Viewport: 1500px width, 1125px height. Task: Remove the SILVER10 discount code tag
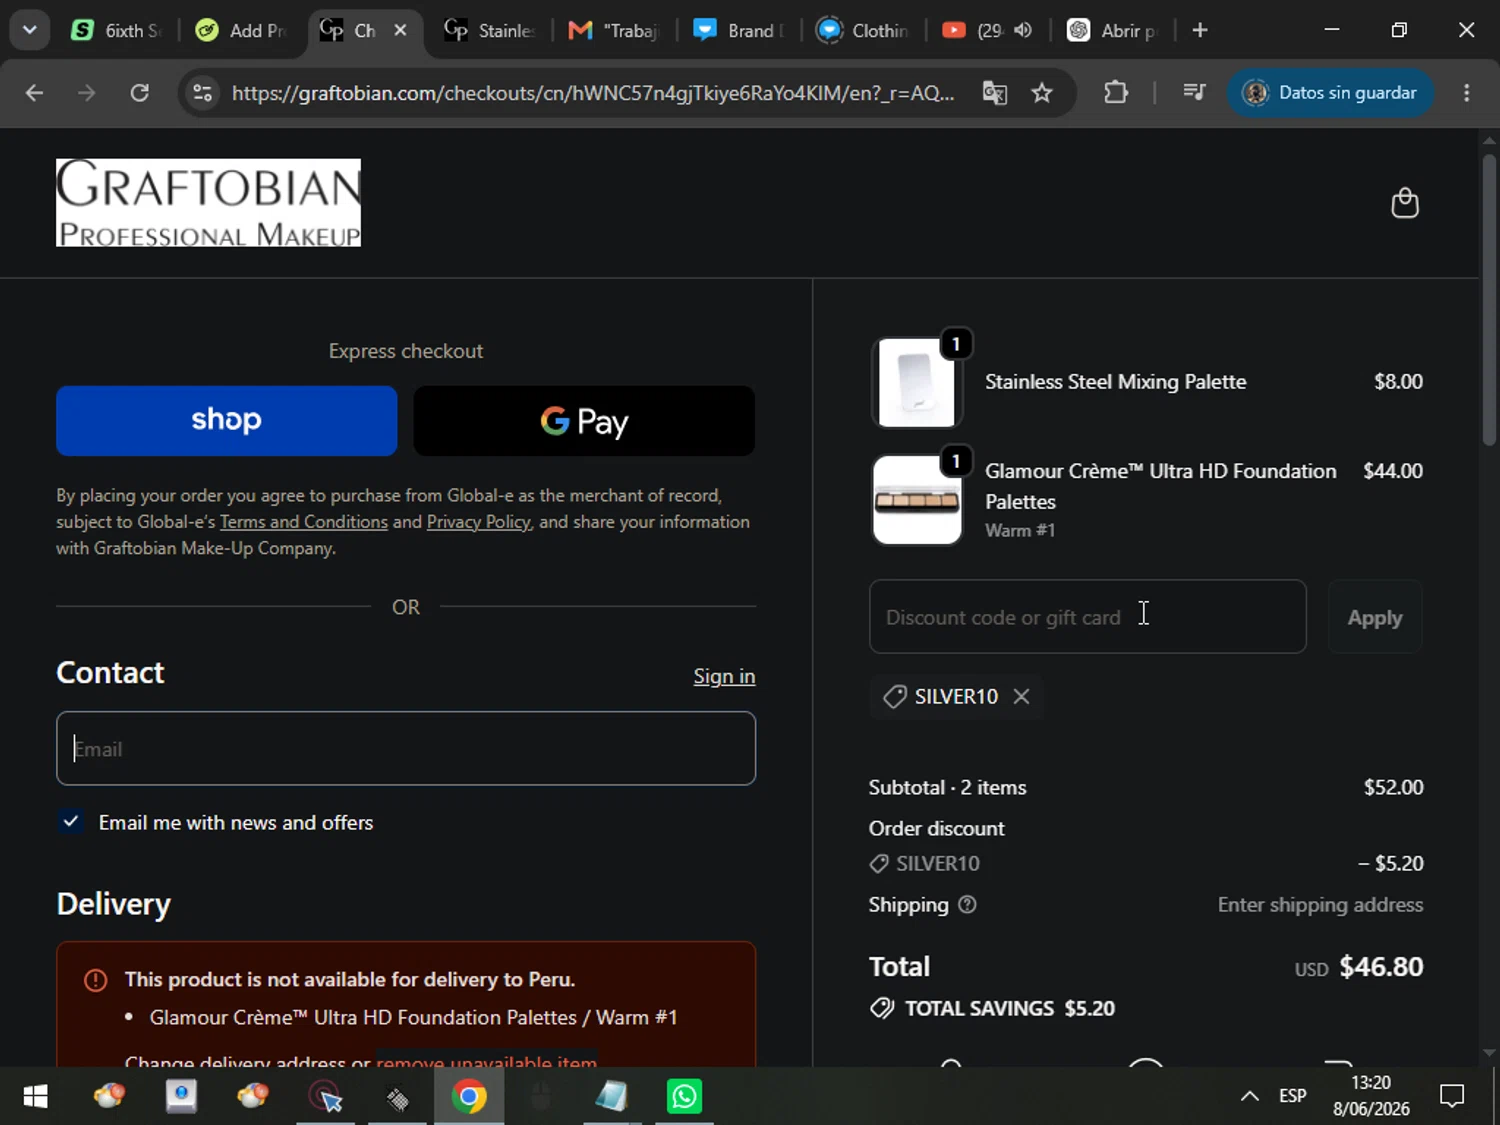[1021, 696]
